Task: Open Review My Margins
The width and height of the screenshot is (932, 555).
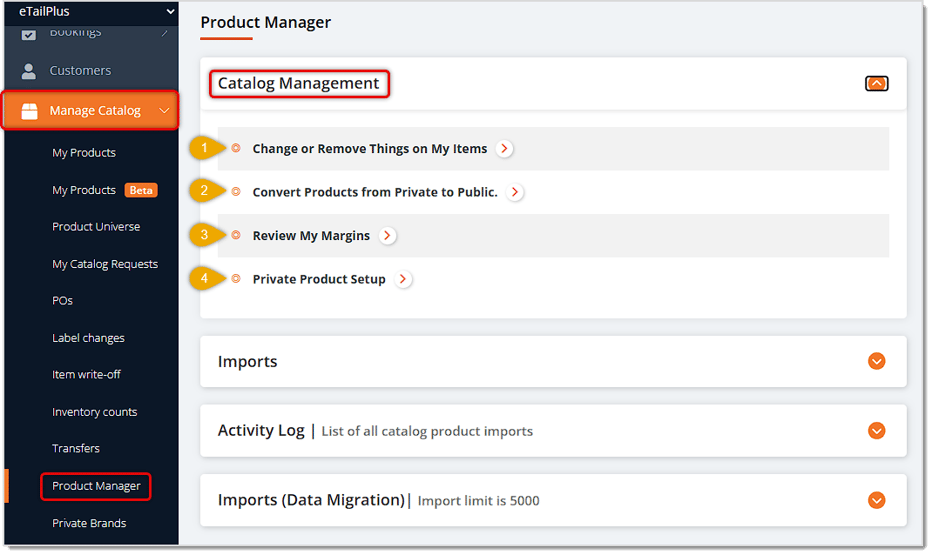Action: (x=311, y=236)
